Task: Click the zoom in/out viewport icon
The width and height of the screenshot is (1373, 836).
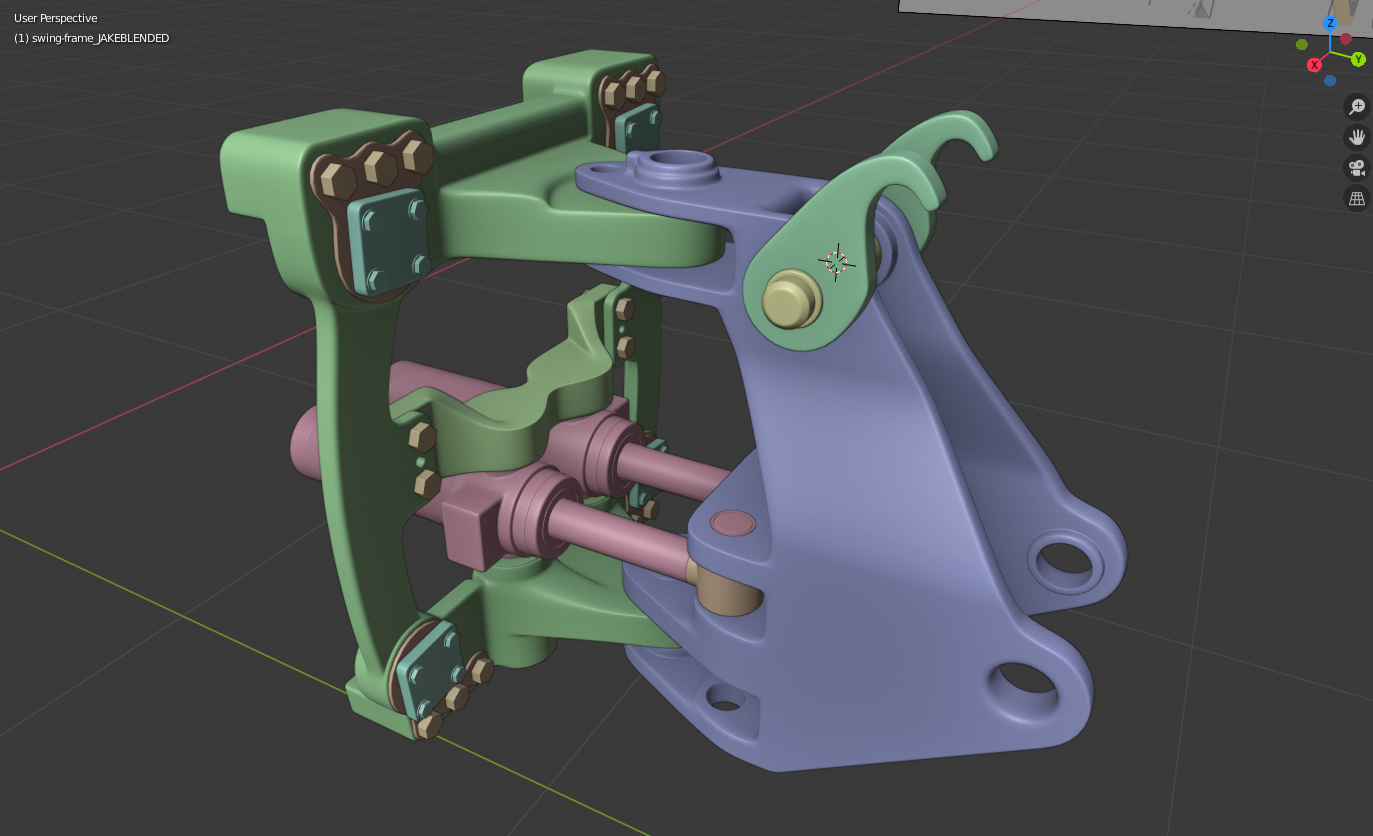Action: pyautogui.click(x=1357, y=107)
